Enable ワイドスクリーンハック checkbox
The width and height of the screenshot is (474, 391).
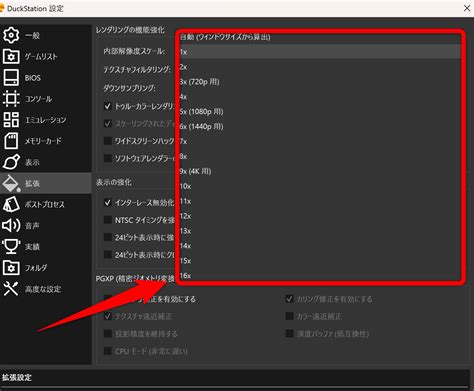(107, 141)
